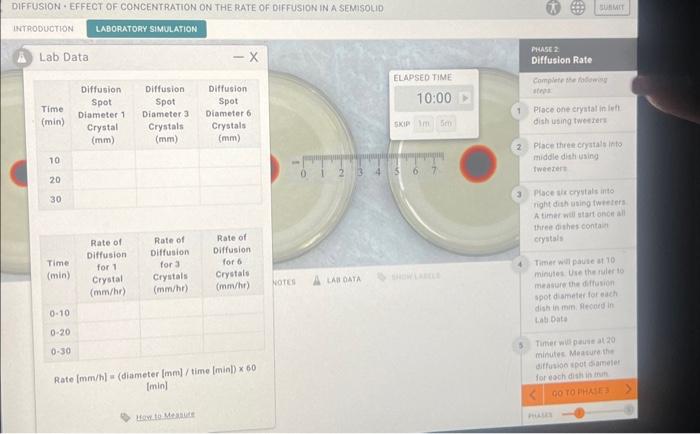This screenshot has width=700, height=434.
Task: Click GO TO PHASE 3 button
Action: [x=580, y=392]
